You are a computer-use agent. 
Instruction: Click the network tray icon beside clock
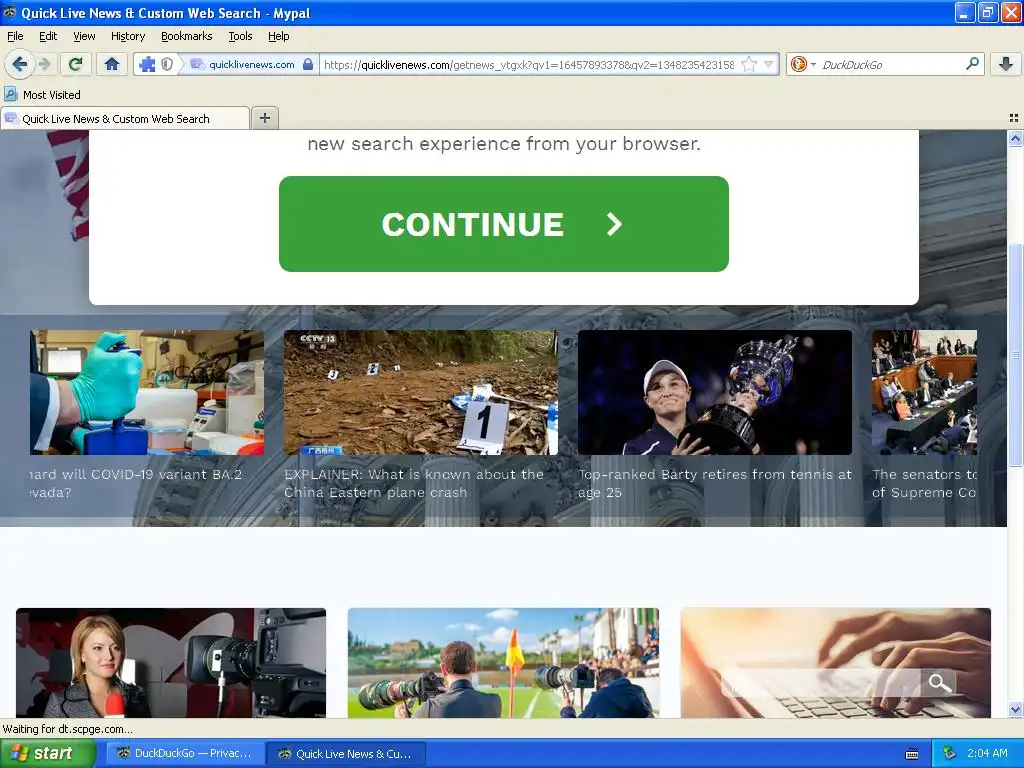(949, 754)
